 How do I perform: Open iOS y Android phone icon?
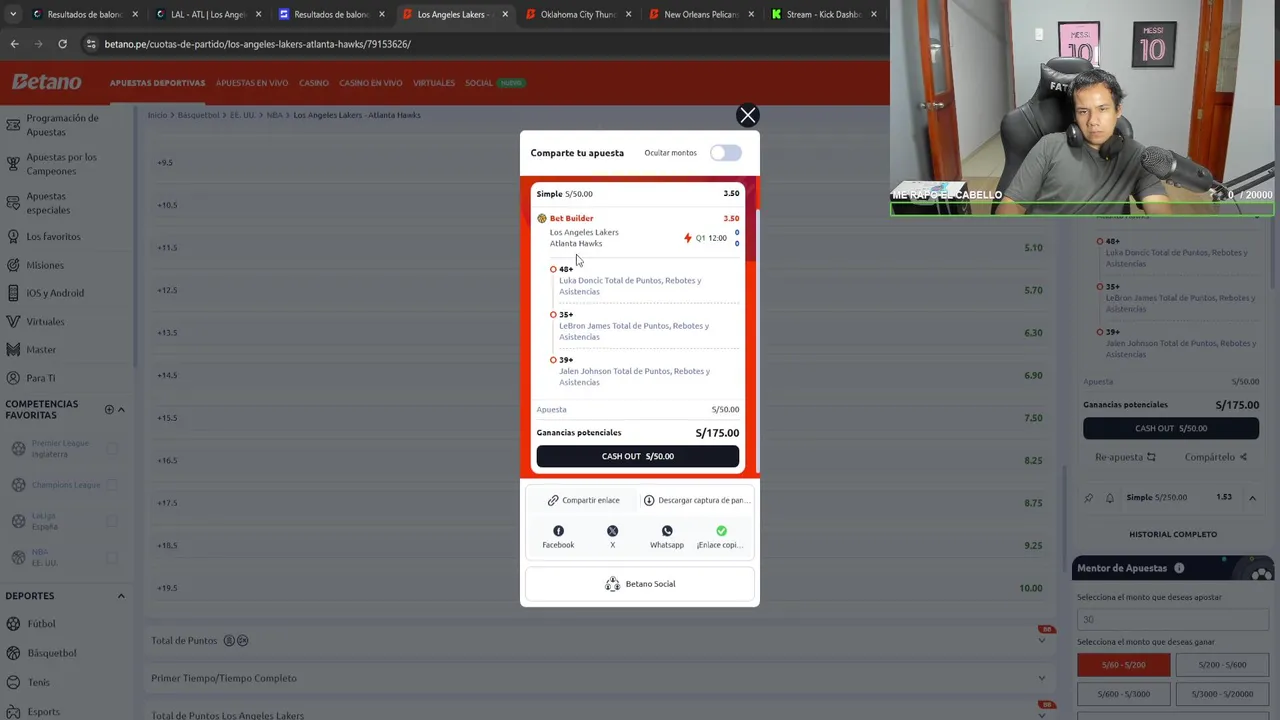[x=13, y=293]
